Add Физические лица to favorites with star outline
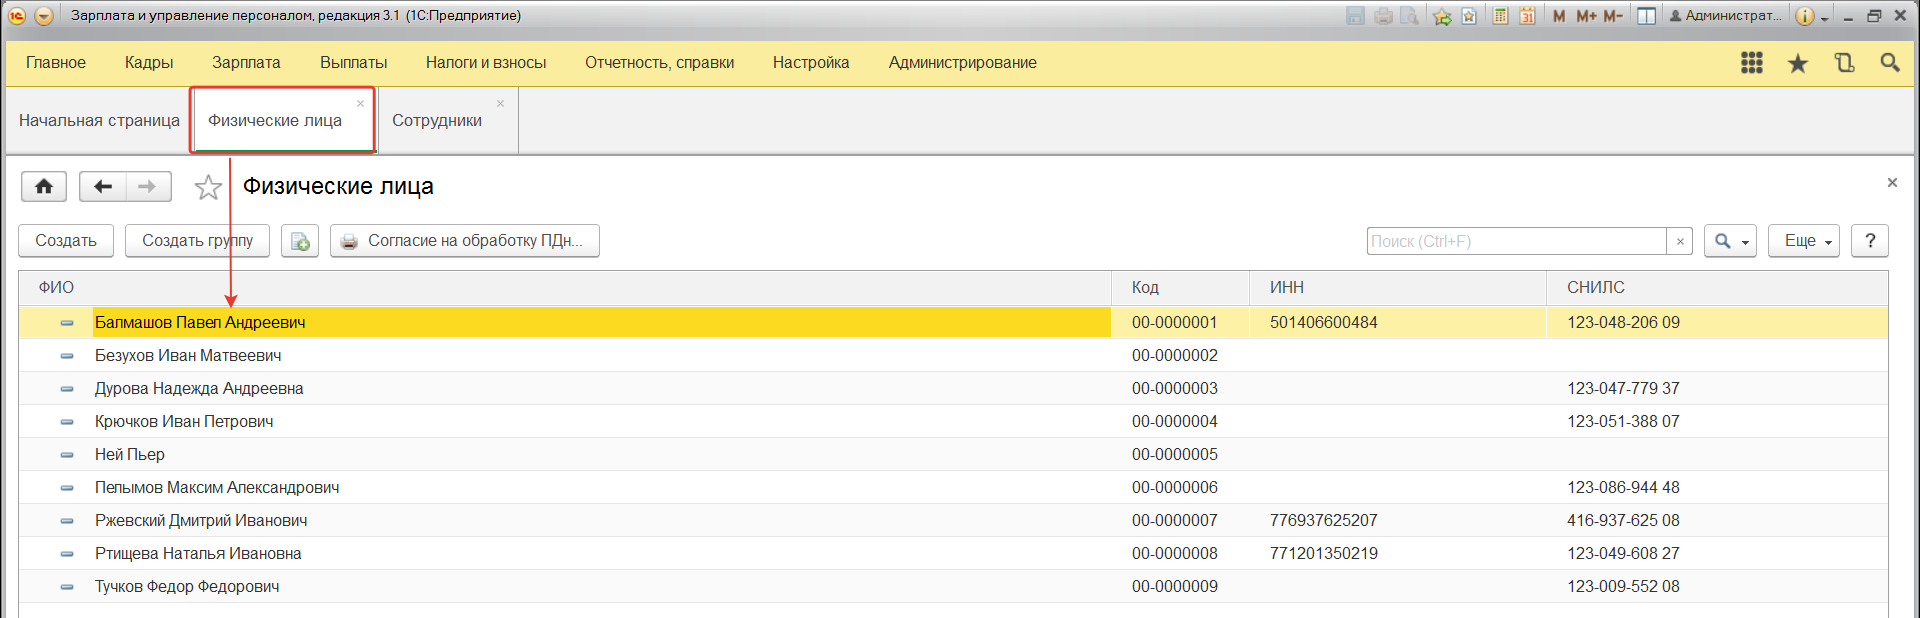The height and width of the screenshot is (618, 1920). point(208,187)
